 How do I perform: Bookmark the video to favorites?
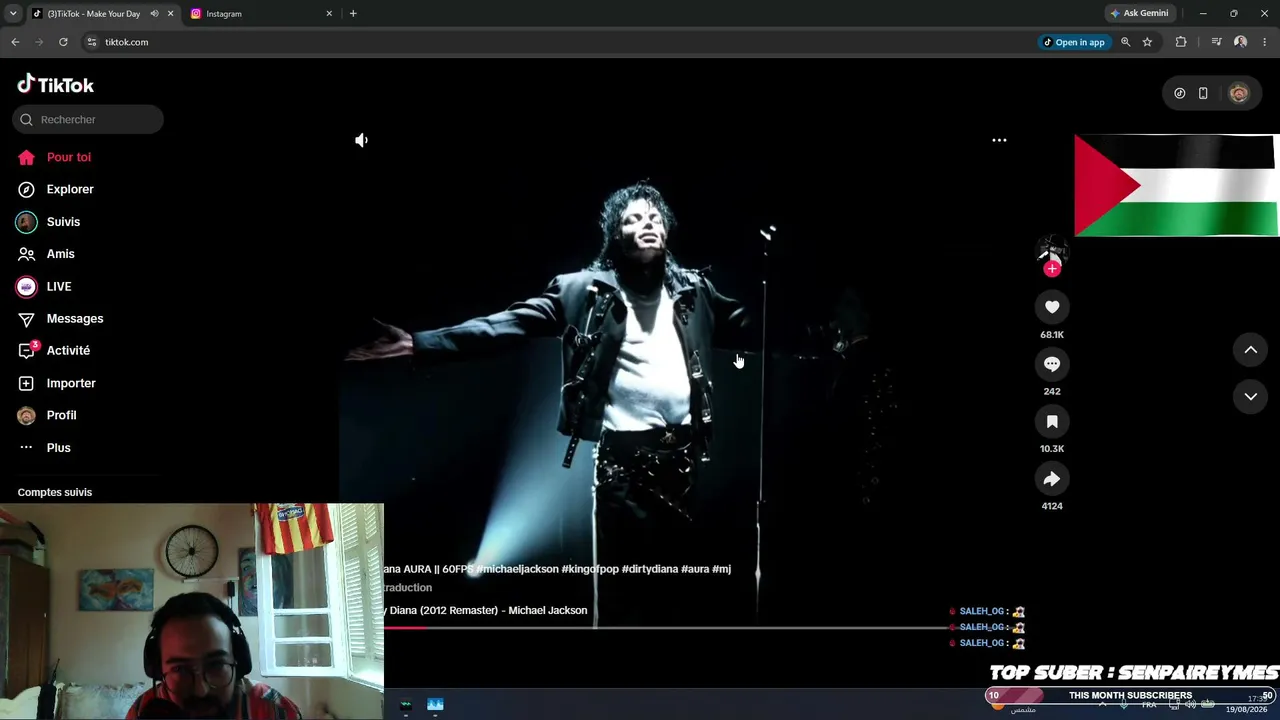pos(1052,422)
